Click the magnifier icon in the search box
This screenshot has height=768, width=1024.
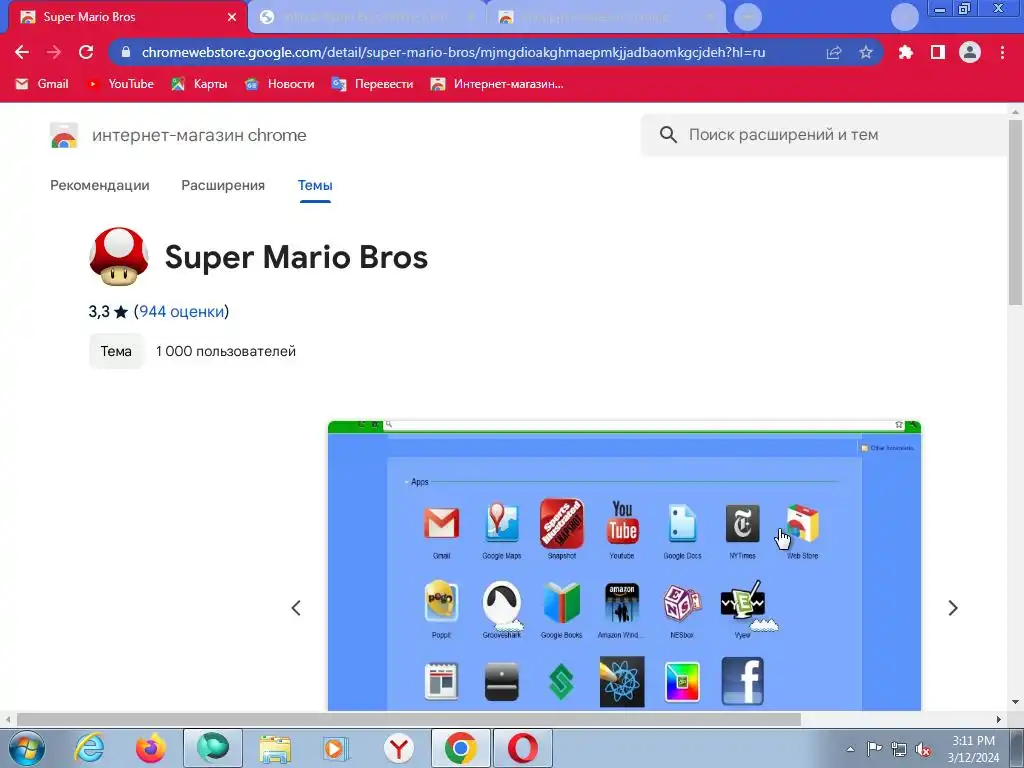click(x=668, y=135)
